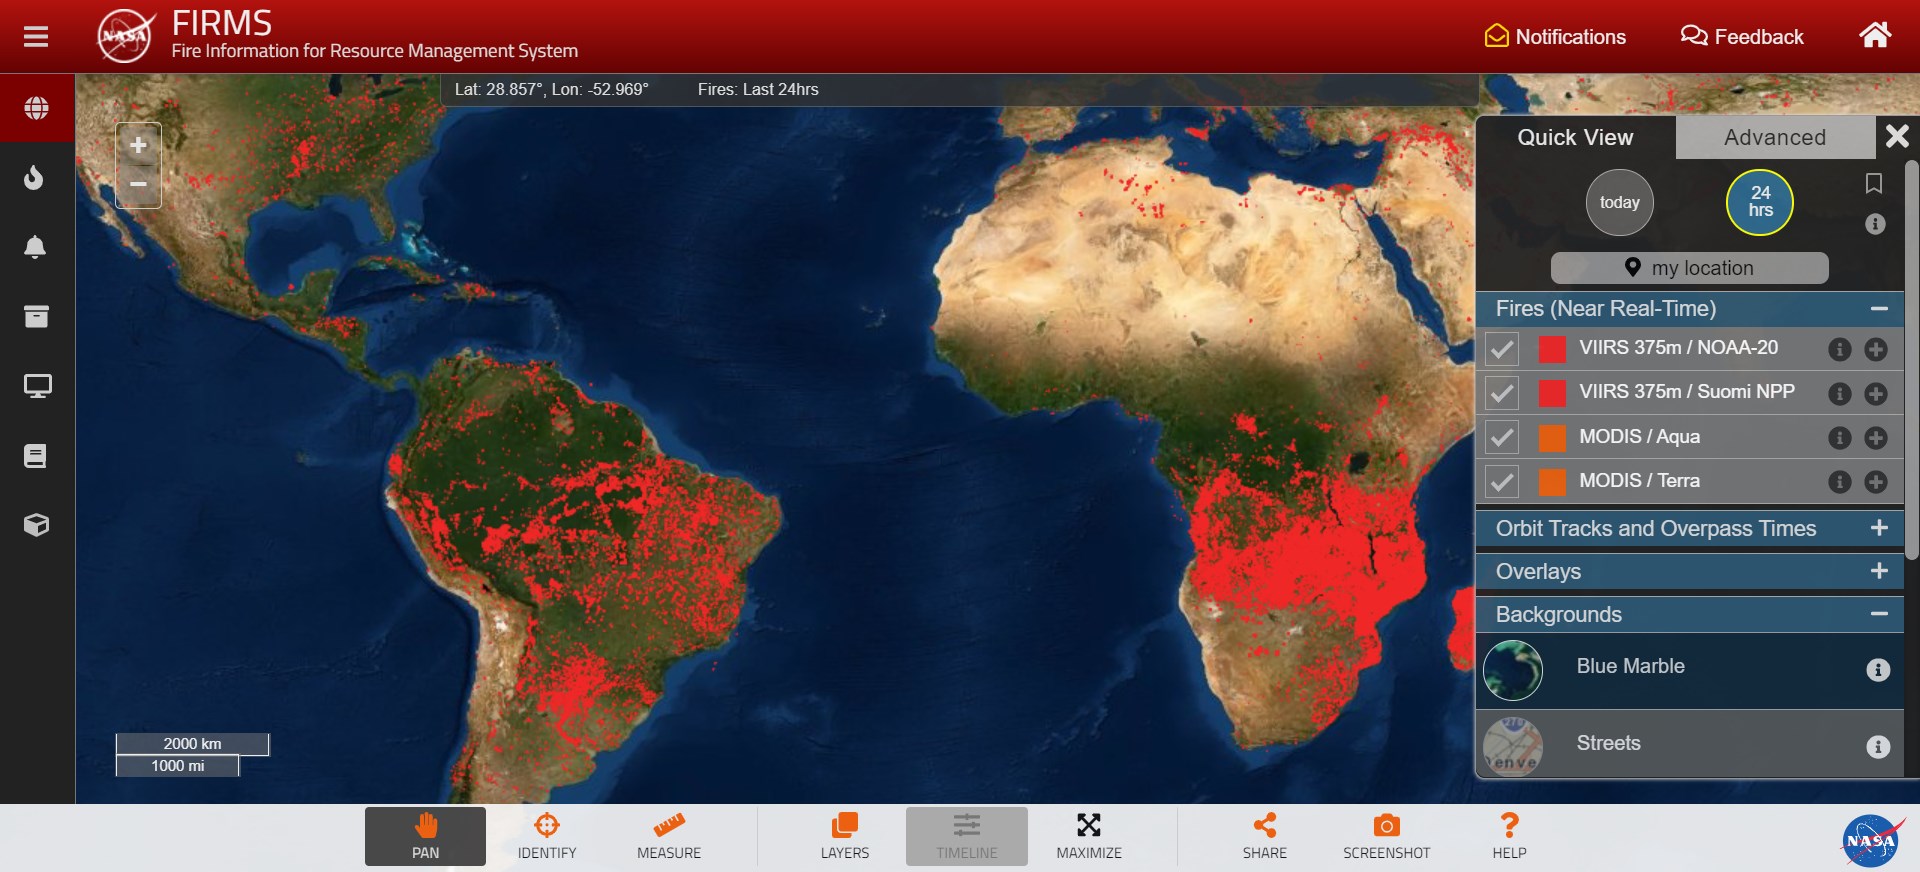Open the archive box sidebar icon
Screen dimensions: 1920x872
point(36,316)
